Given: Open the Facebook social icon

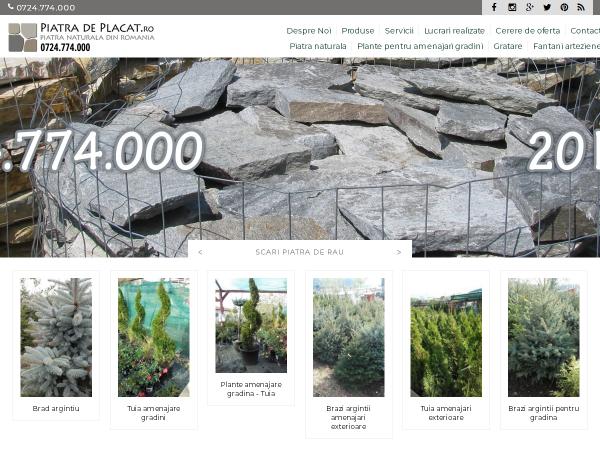Looking at the screenshot, I should tap(494, 7).
